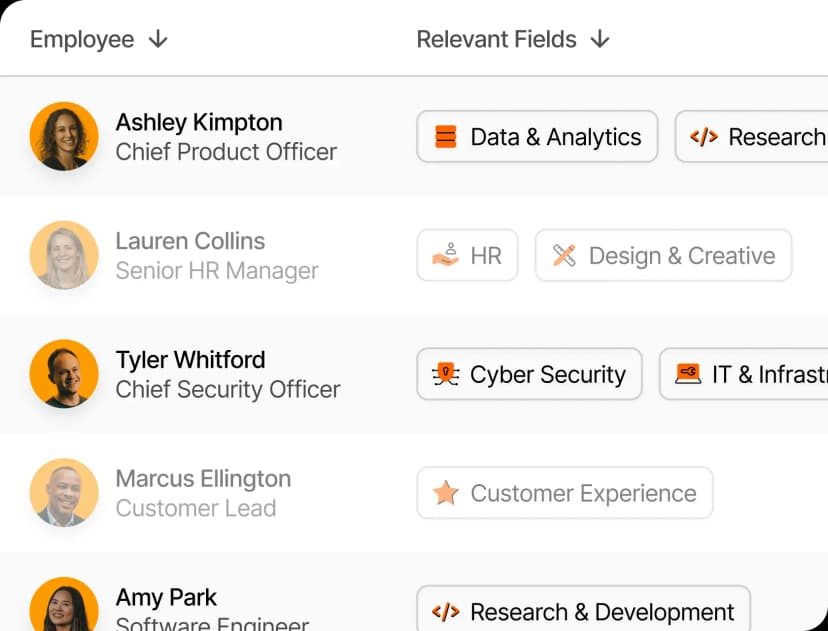The height and width of the screenshot is (631, 828).
Task: Sort by Employee column arrow
Action: pos(158,39)
